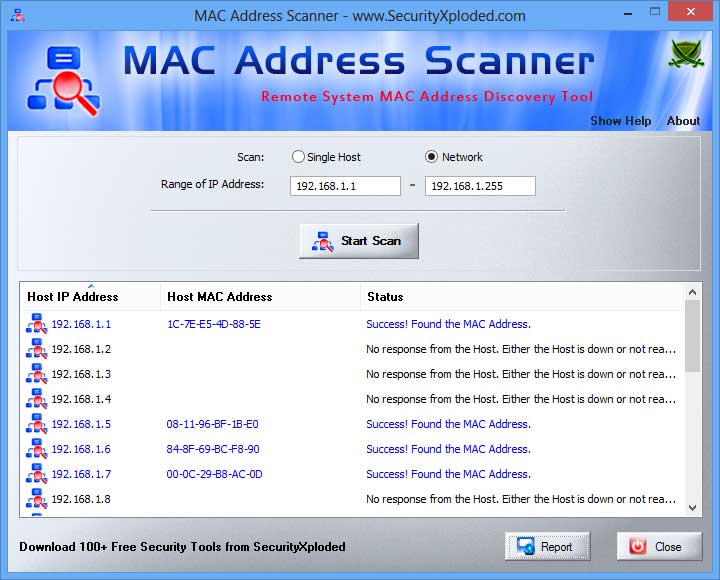
Task: Open the About link
Action: click(683, 121)
